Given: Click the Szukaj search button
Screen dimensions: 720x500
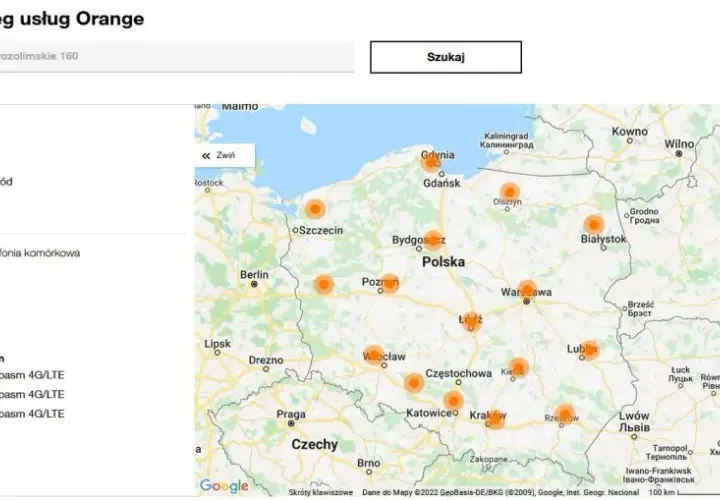Looking at the screenshot, I should pyautogui.click(x=445, y=57).
